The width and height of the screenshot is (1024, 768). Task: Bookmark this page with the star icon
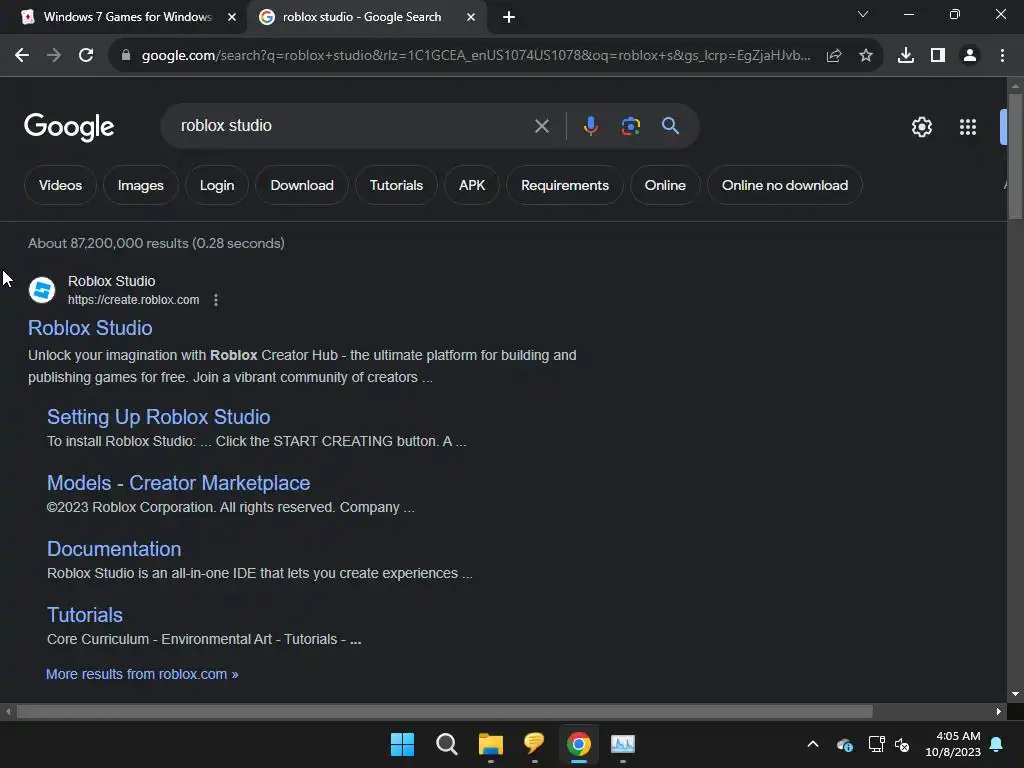866,56
